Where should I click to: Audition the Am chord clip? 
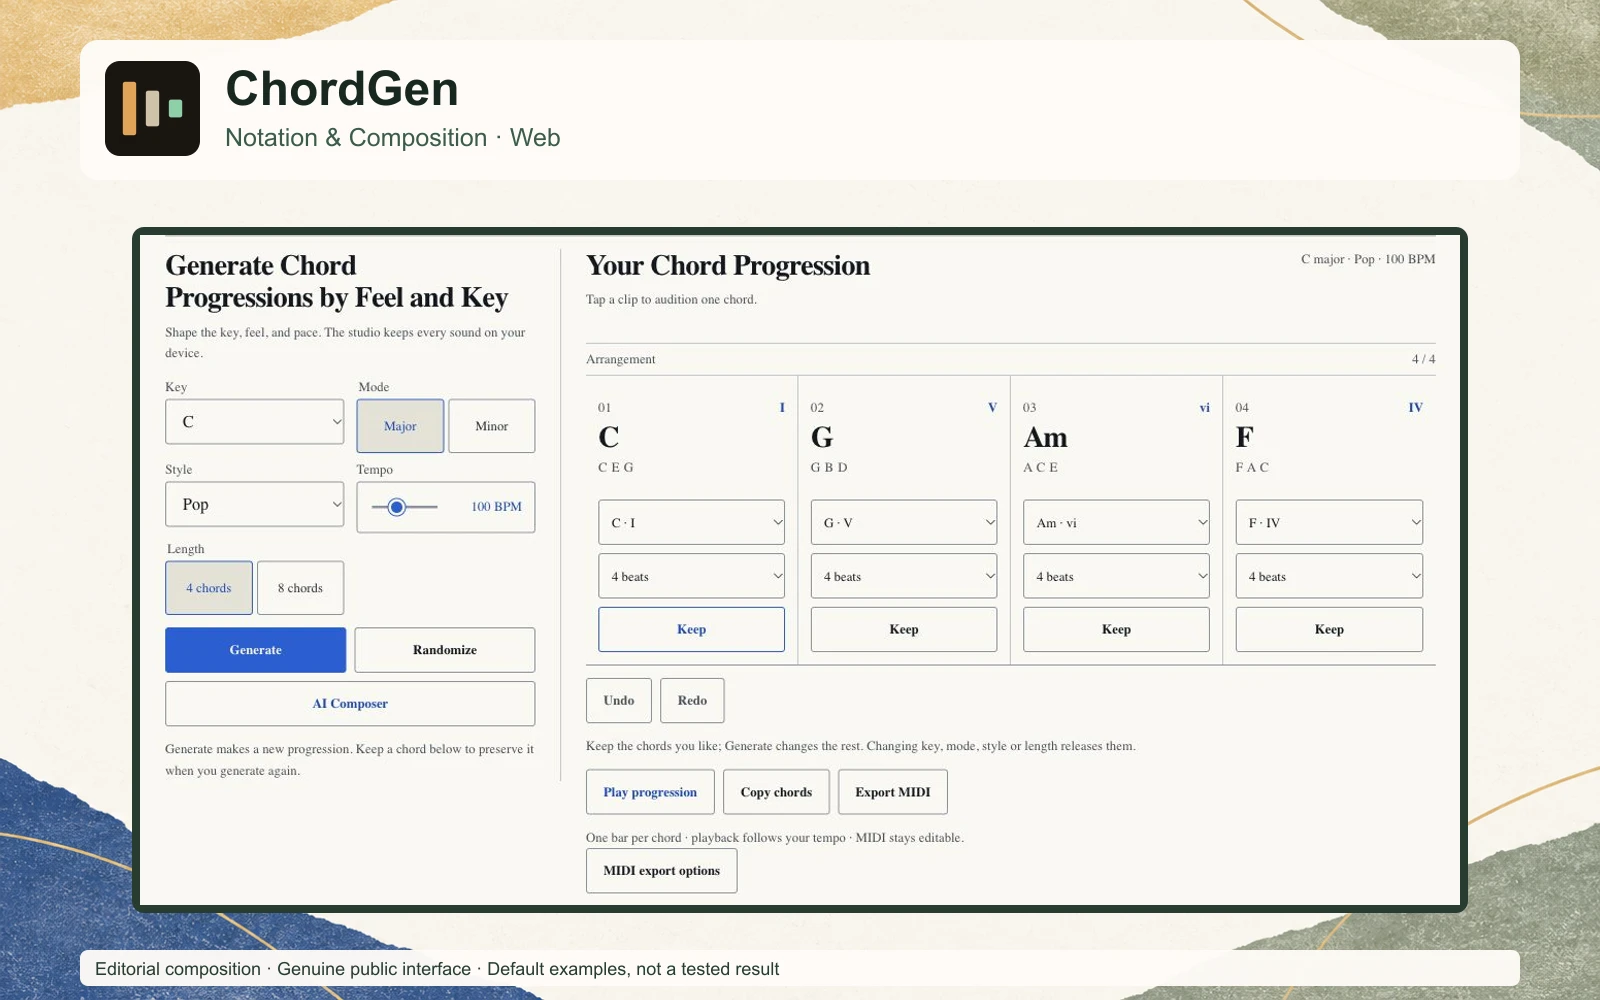click(1116, 438)
